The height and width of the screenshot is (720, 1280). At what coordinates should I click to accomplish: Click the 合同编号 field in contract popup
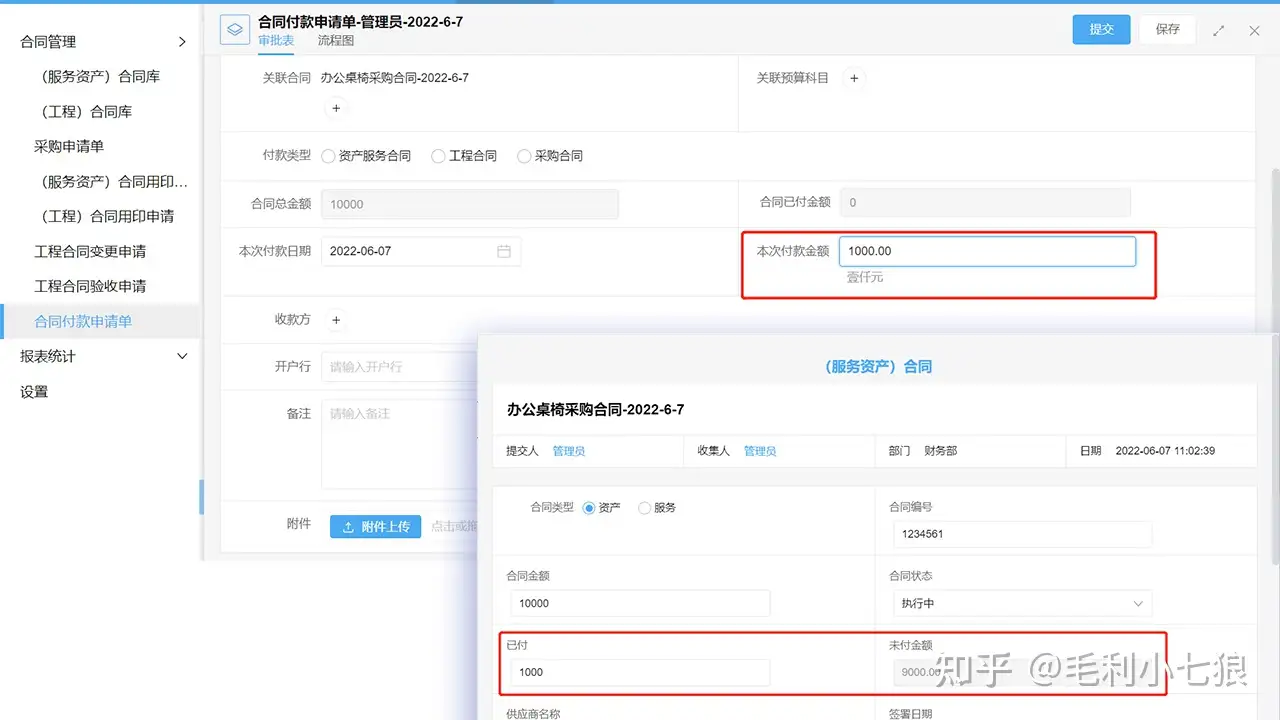coord(1022,534)
